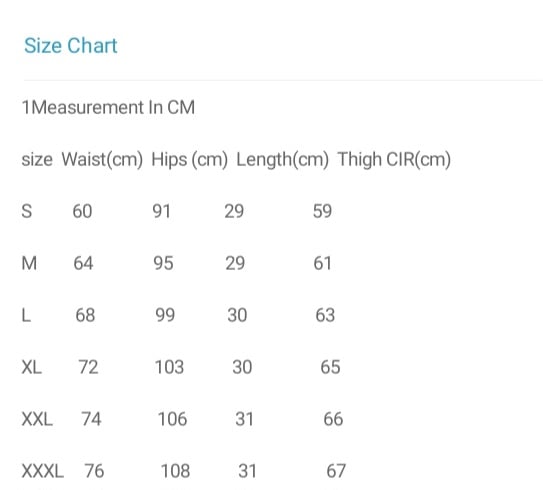Click the Length(cm) column header
Screen dimensions: 543x490
point(282,160)
